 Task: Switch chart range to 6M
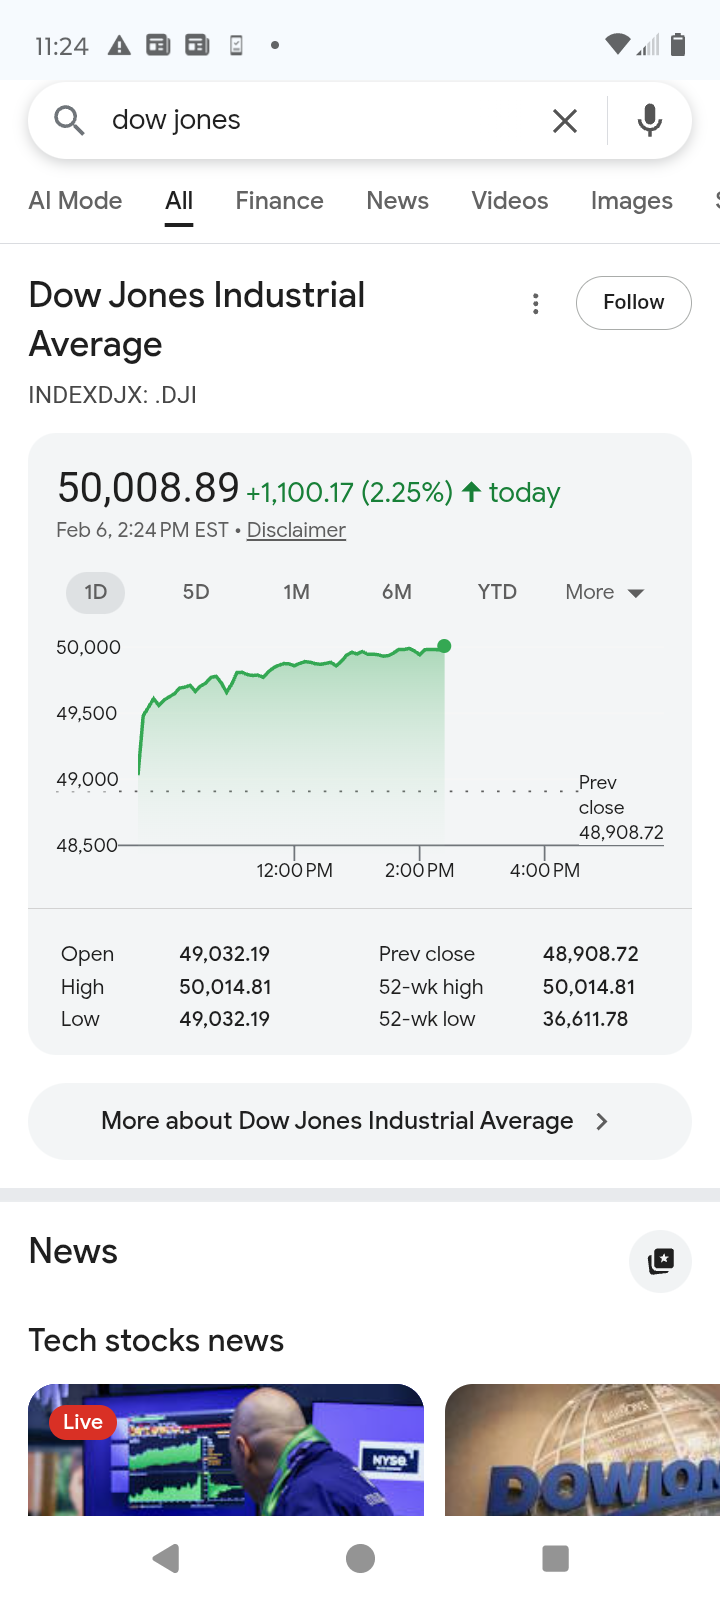point(397,592)
